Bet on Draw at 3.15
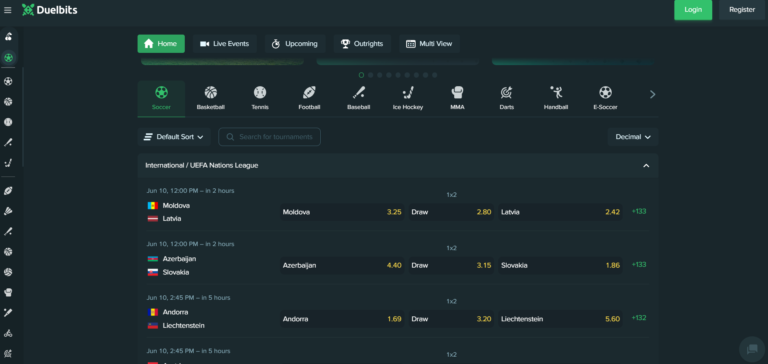The height and width of the screenshot is (364, 768). click(x=451, y=266)
